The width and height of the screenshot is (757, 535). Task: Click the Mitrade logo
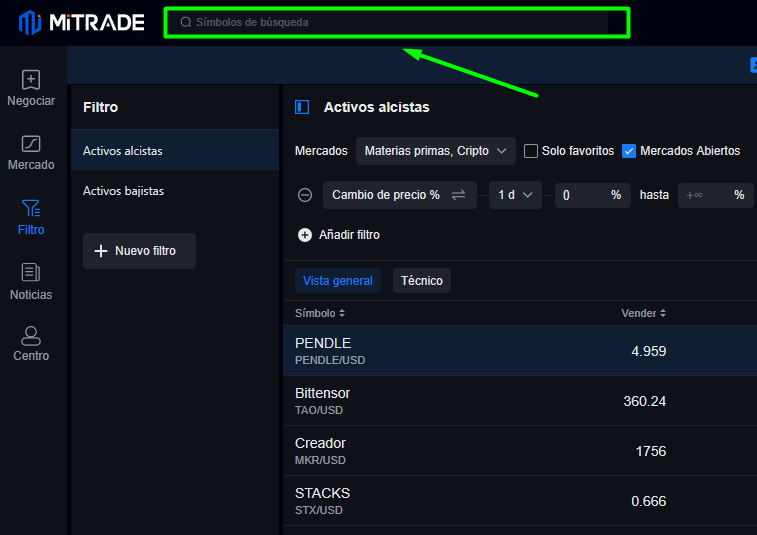[x=82, y=22]
